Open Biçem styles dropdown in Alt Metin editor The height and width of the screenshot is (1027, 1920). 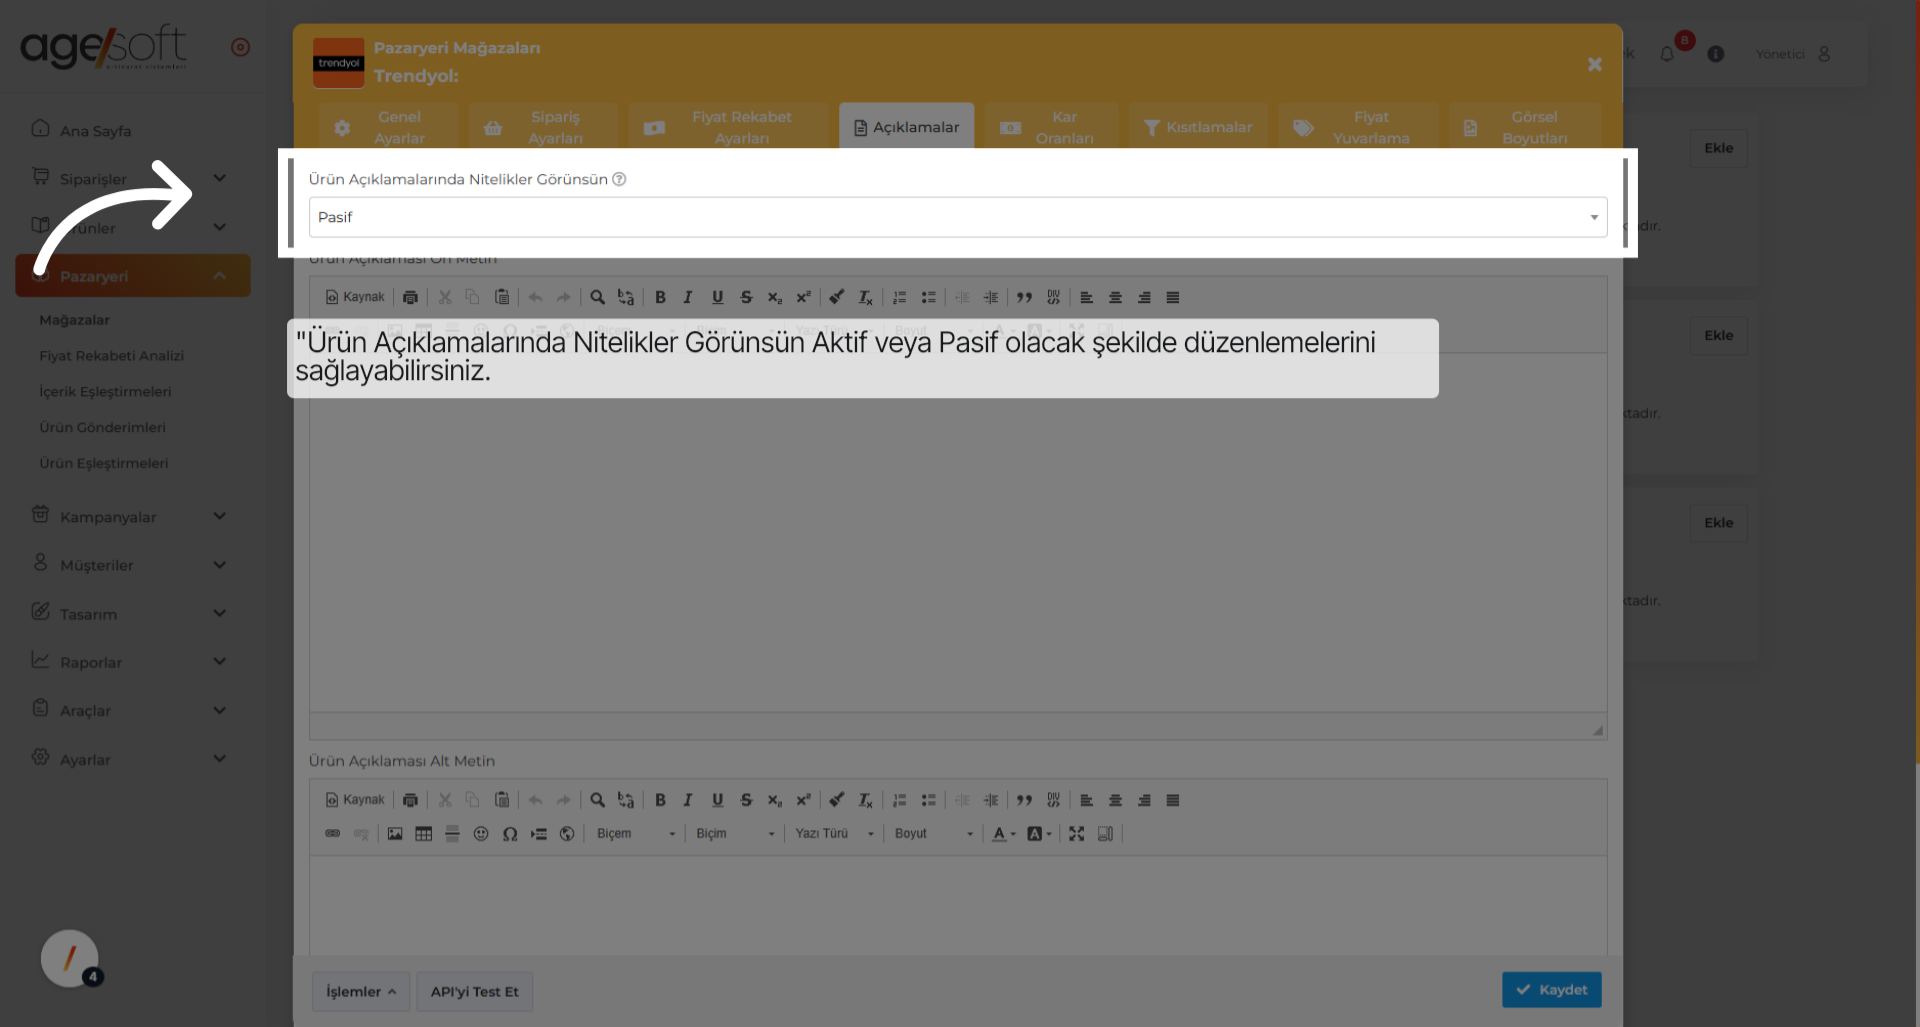[636, 833]
